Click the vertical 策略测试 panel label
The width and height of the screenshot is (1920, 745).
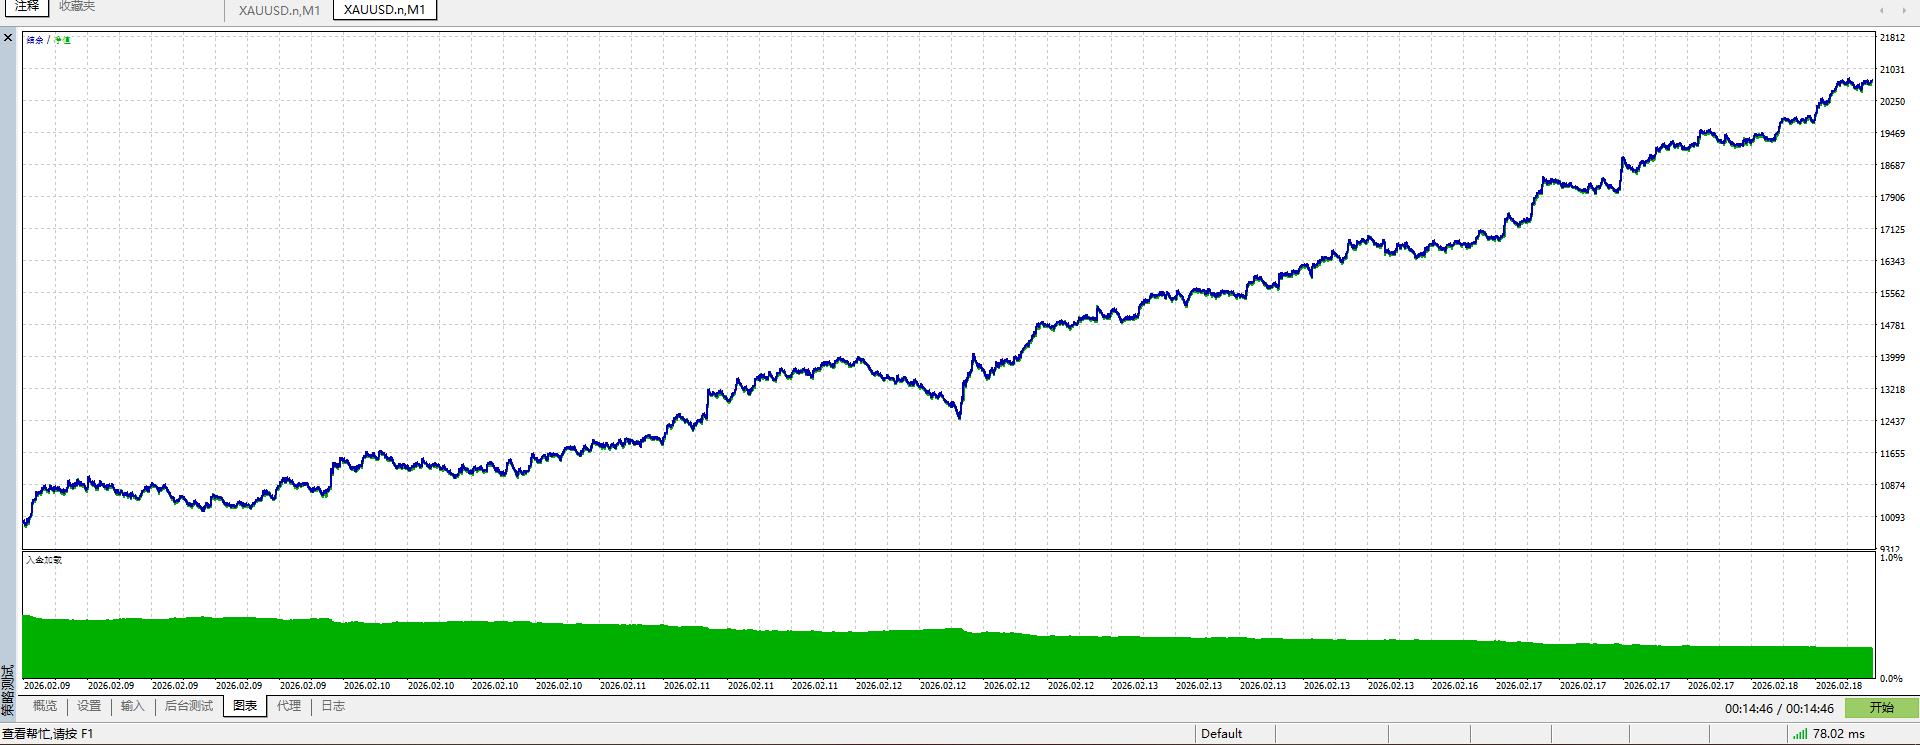(x=8, y=690)
